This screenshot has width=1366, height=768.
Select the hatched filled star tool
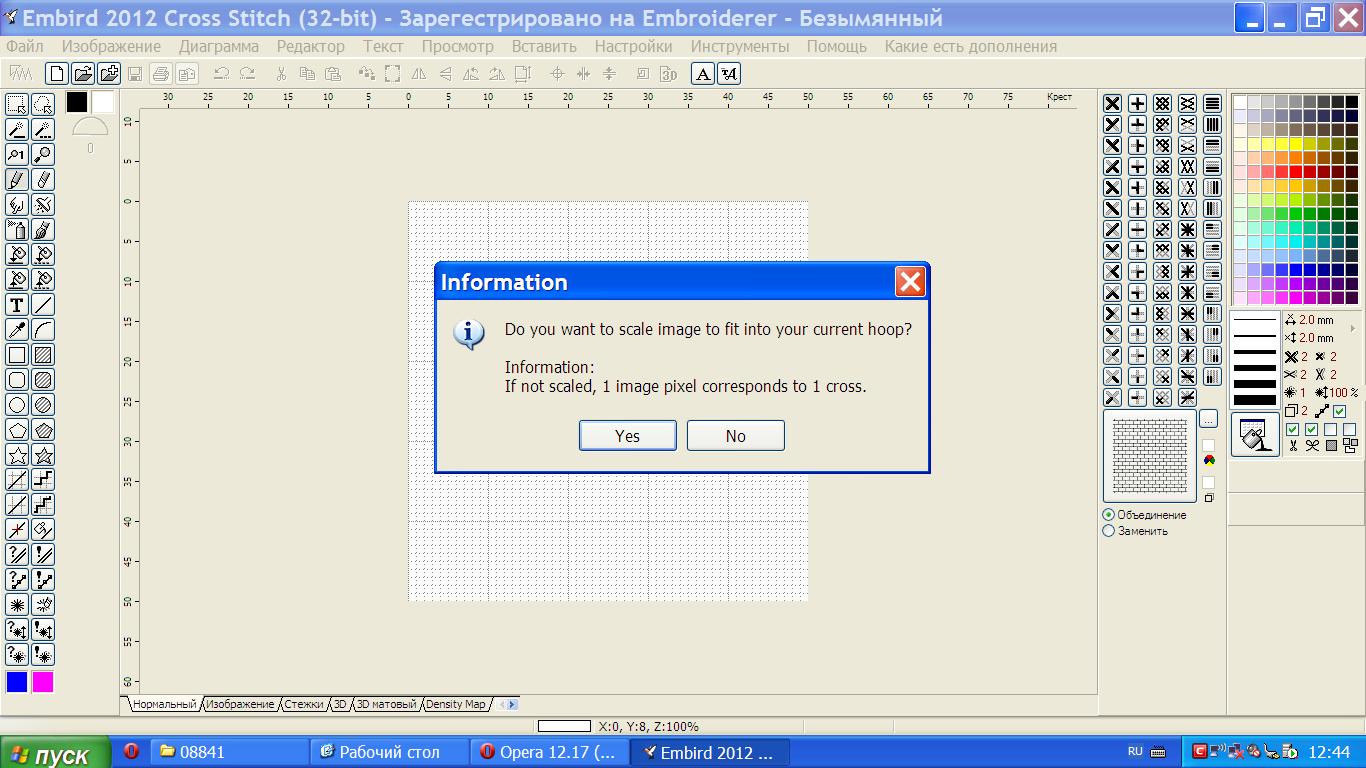[x=43, y=455]
